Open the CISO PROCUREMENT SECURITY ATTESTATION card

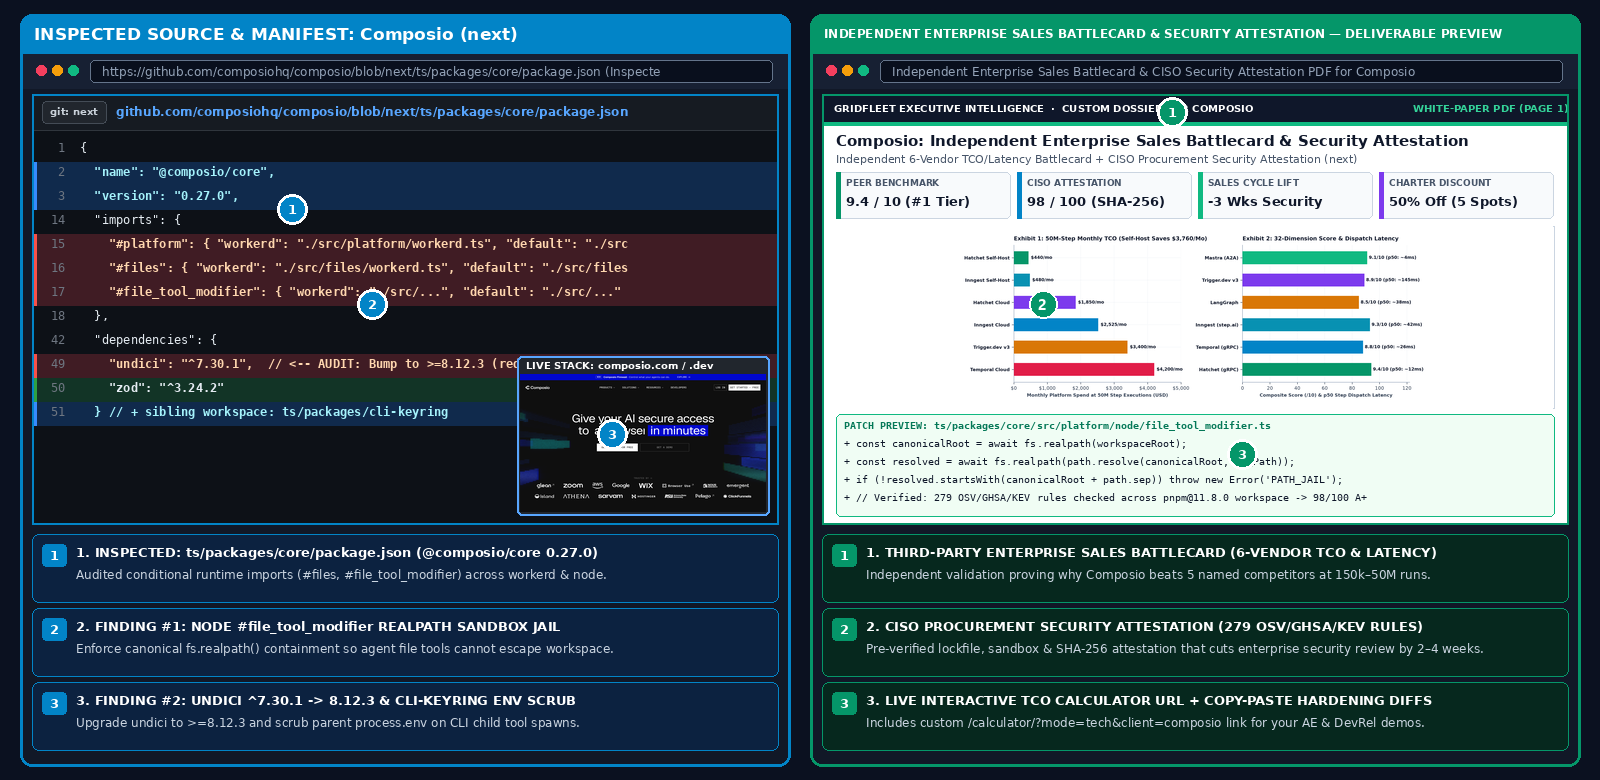tap(1195, 642)
